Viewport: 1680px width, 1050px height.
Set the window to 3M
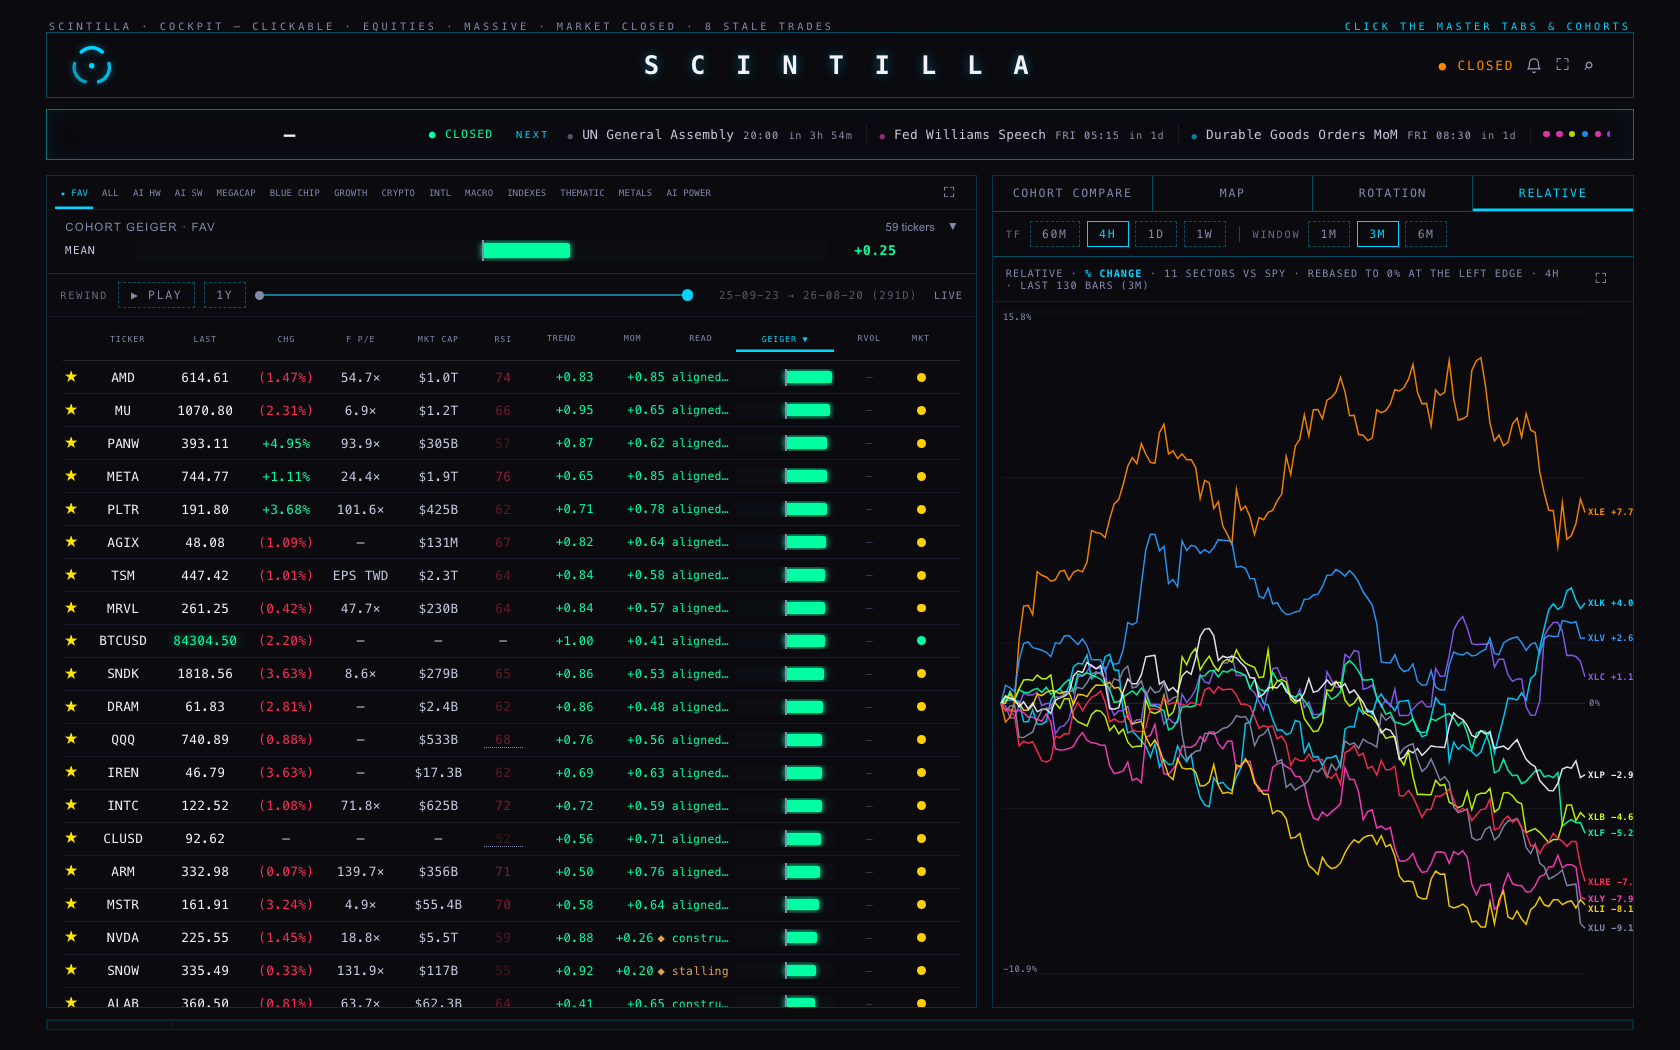(x=1377, y=234)
